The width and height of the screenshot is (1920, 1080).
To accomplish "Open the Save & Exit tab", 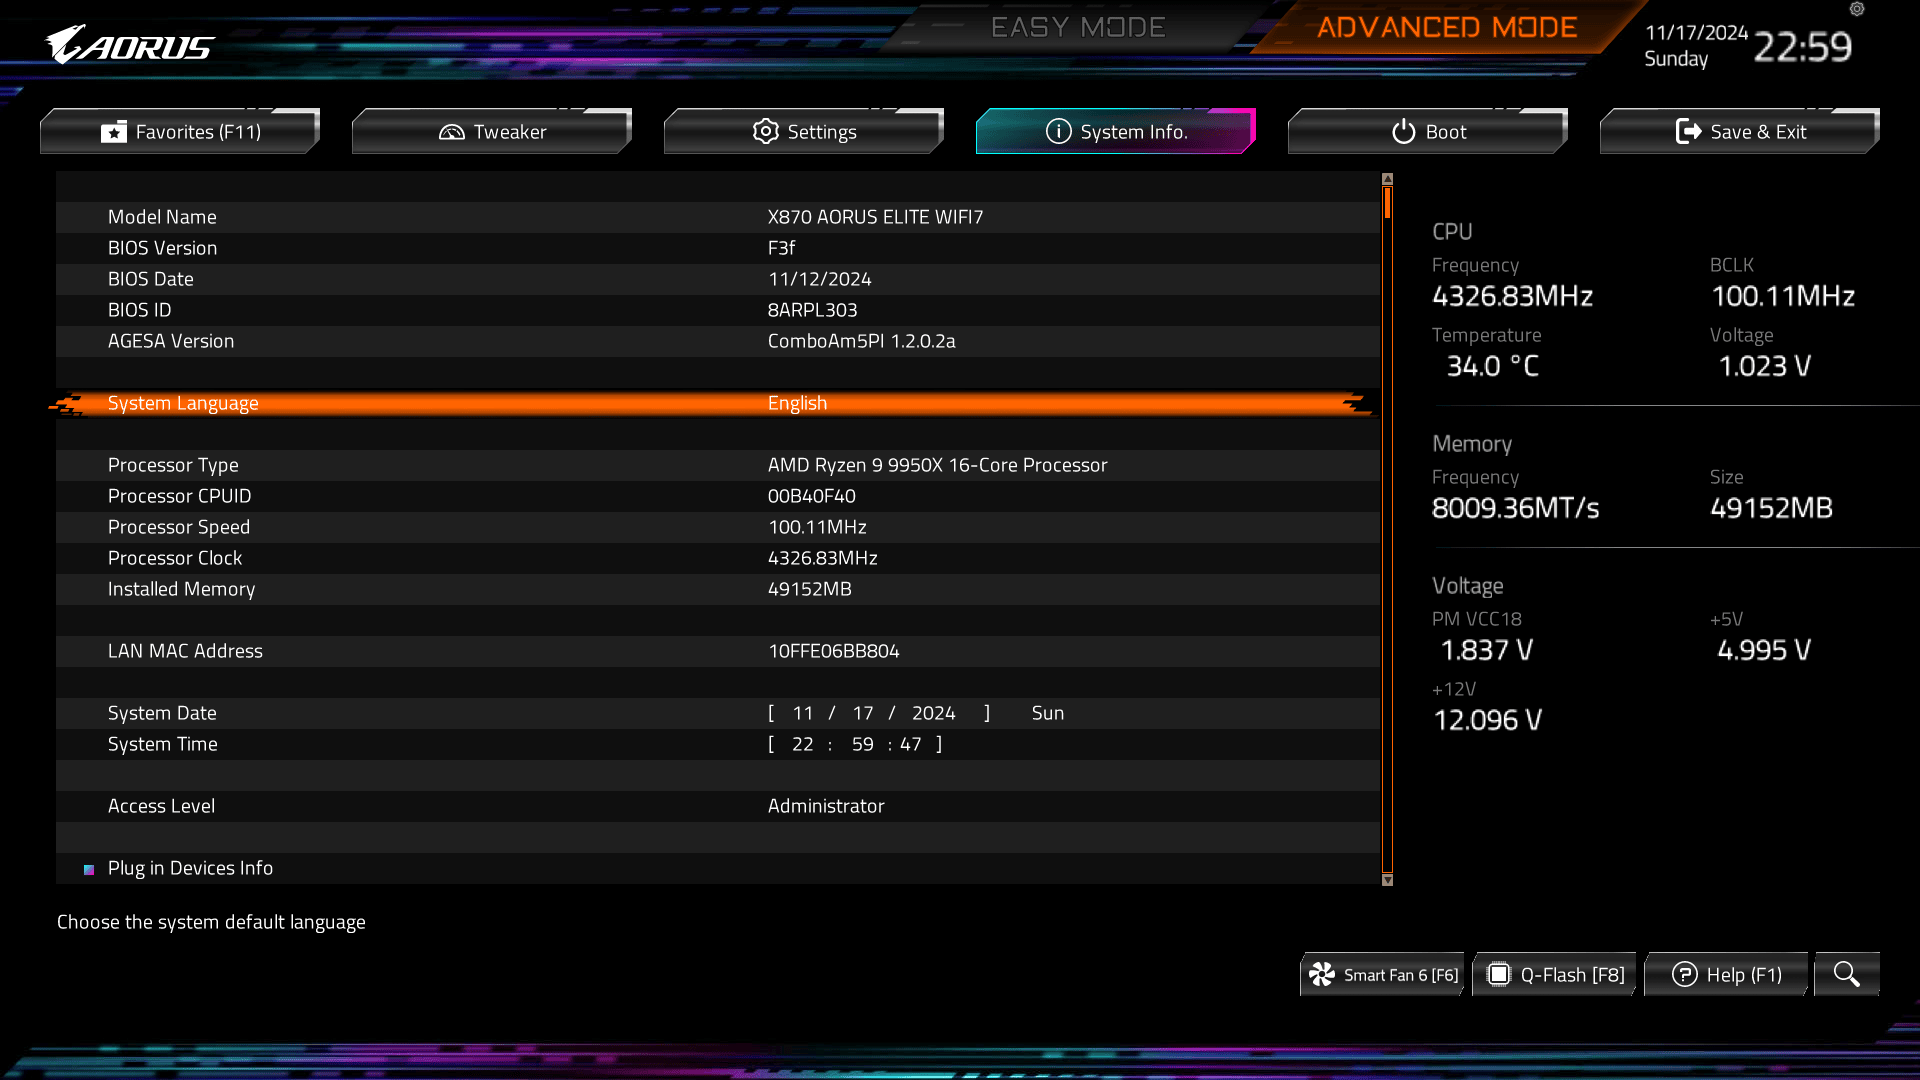I will (1740, 131).
